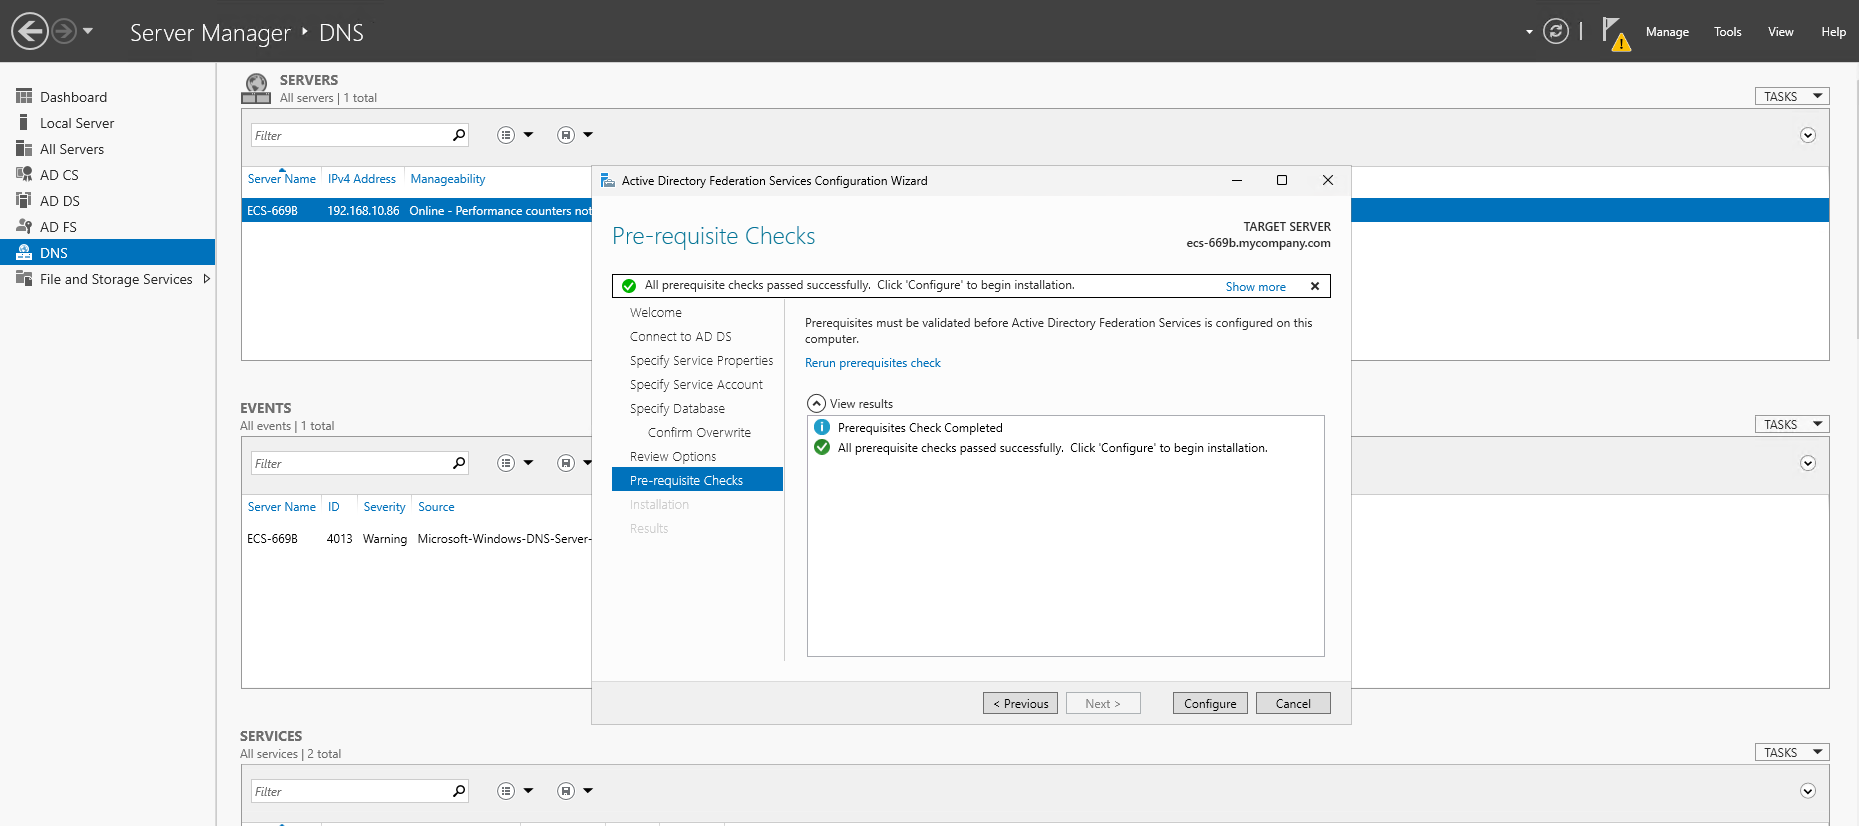Screen dimensions: 1859x826
Task: Dismiss the prerequisite success notification bar
Action: [1315, 286]
